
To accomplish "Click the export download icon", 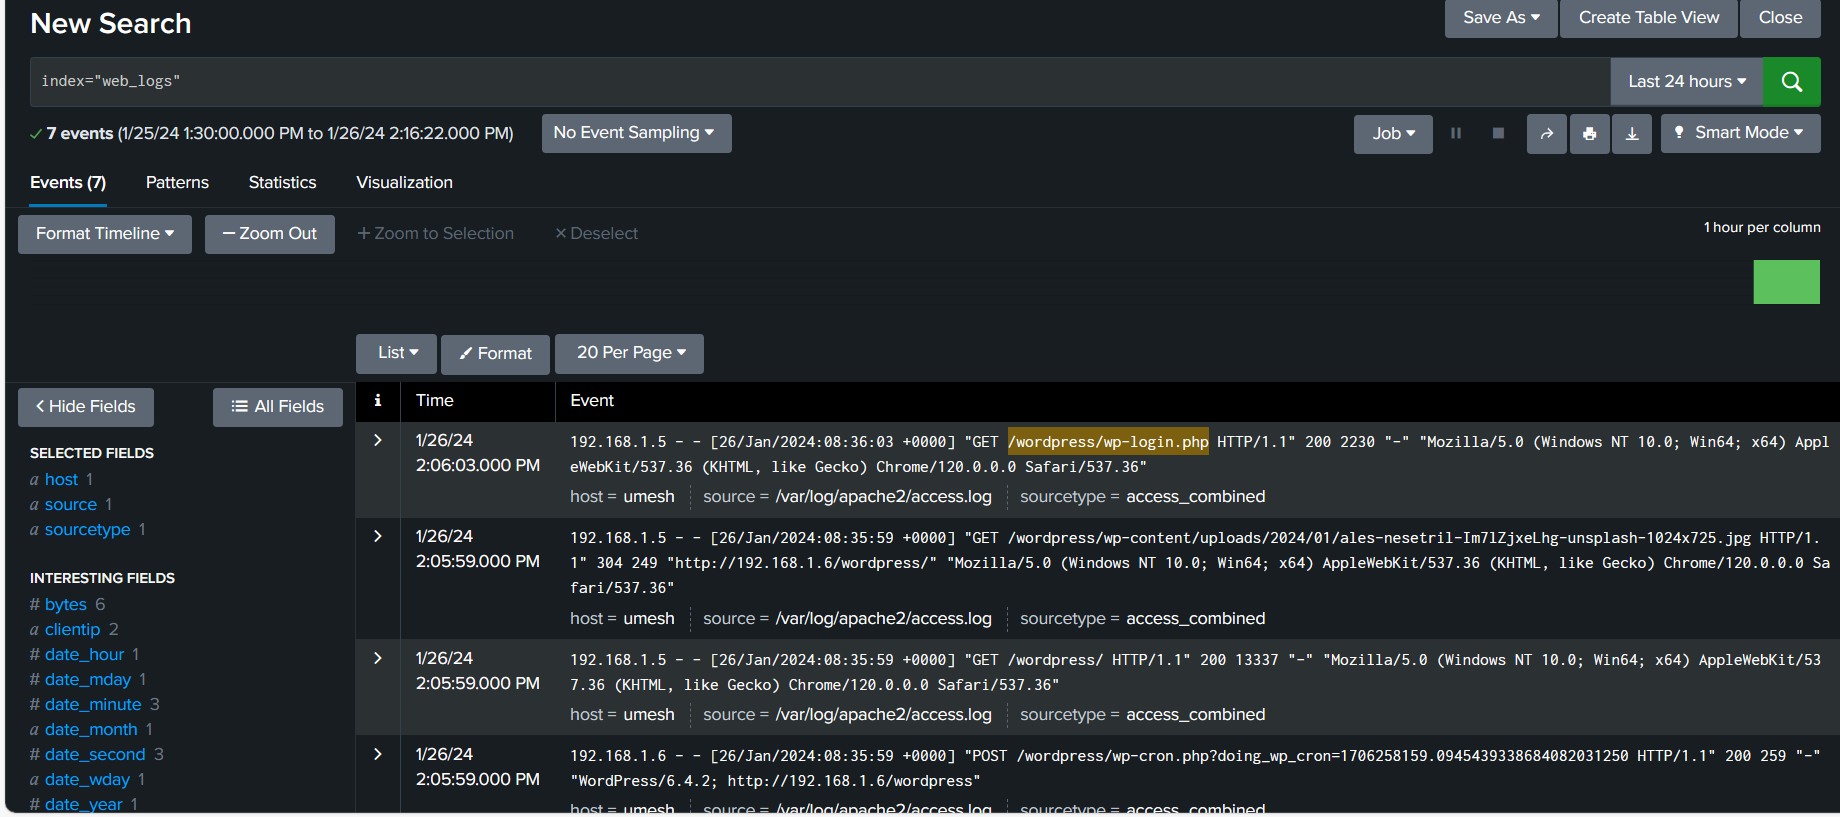I will coord(1632,134).
